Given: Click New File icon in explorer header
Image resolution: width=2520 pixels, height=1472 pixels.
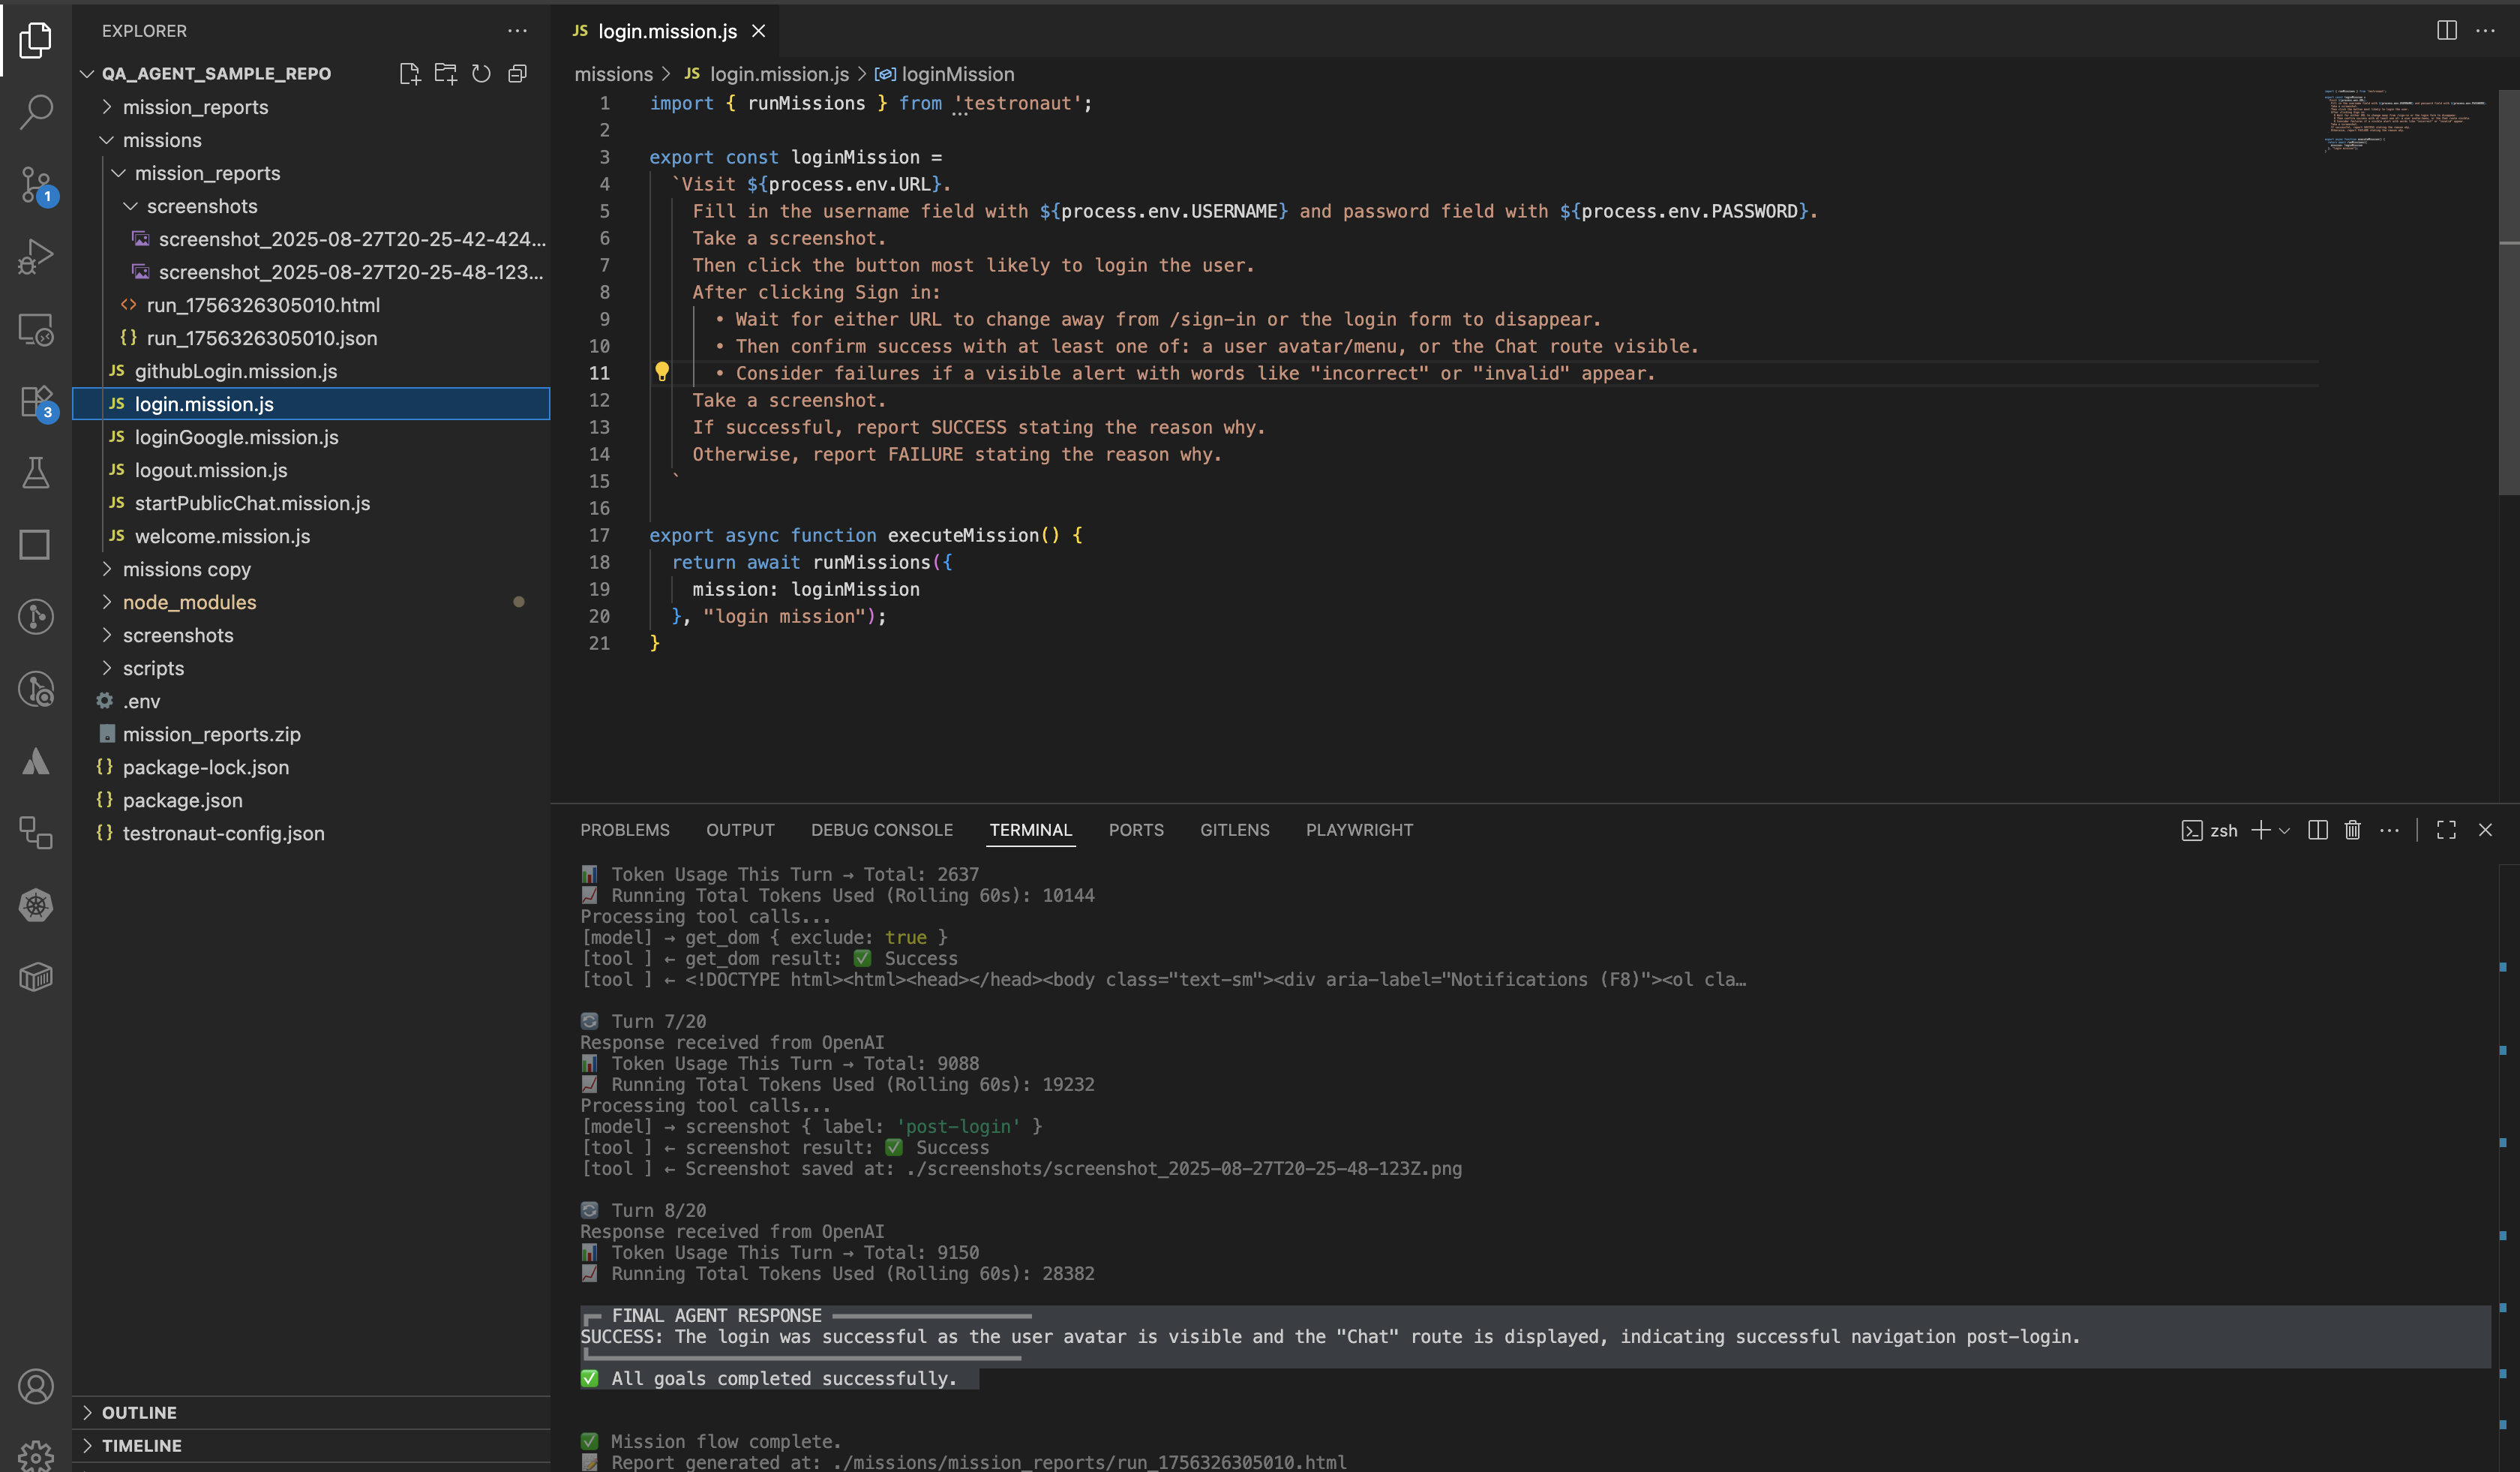Looking at the screenshot, I should [409, 73].
